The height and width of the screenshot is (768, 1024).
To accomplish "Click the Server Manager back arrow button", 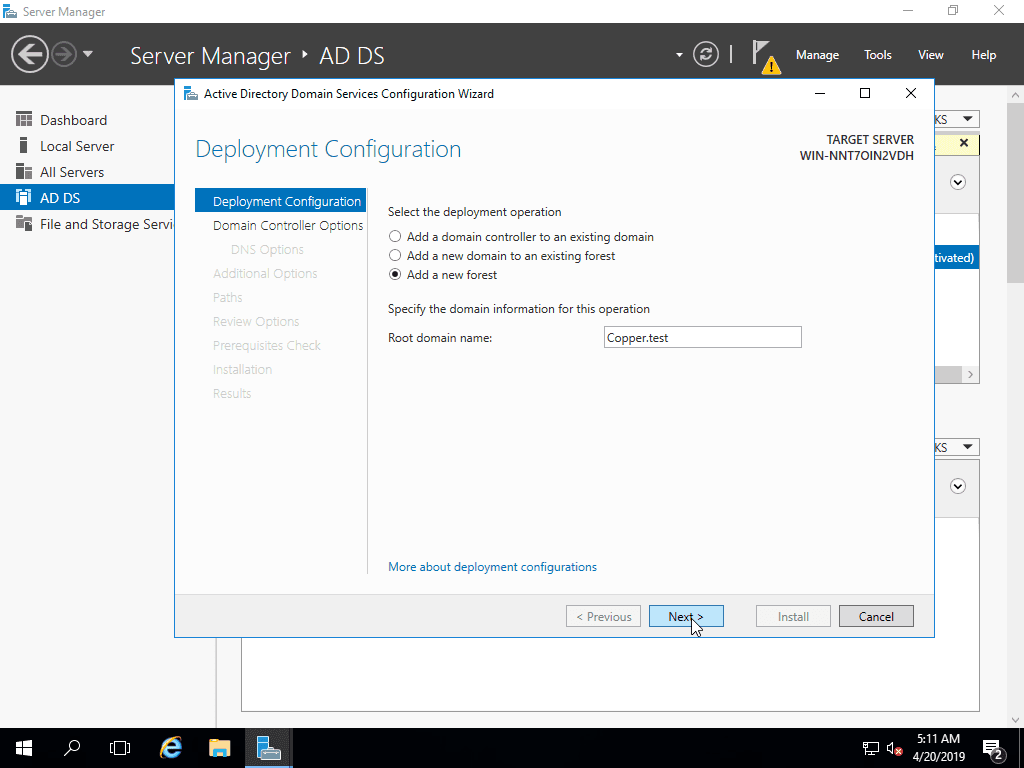I will (x=30, y=54).
